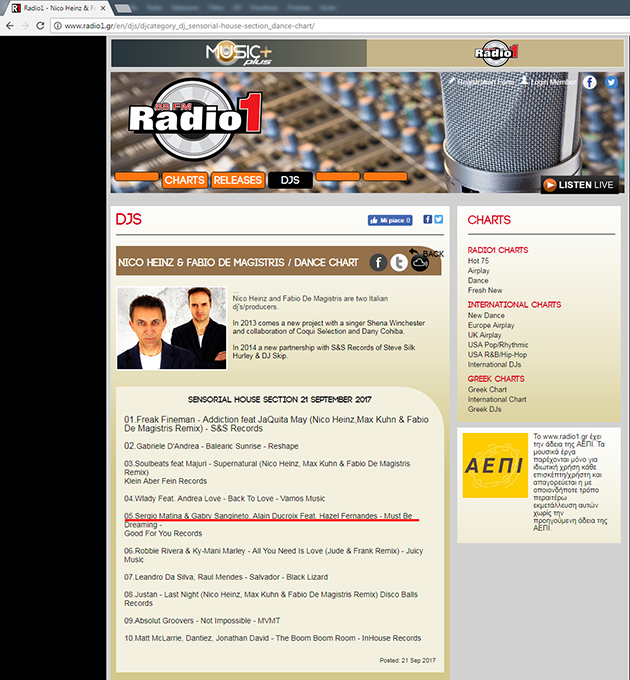Click the LISTEN LIVE play button
This screenshot has height=680, width=630.
[x=580, y=185]
